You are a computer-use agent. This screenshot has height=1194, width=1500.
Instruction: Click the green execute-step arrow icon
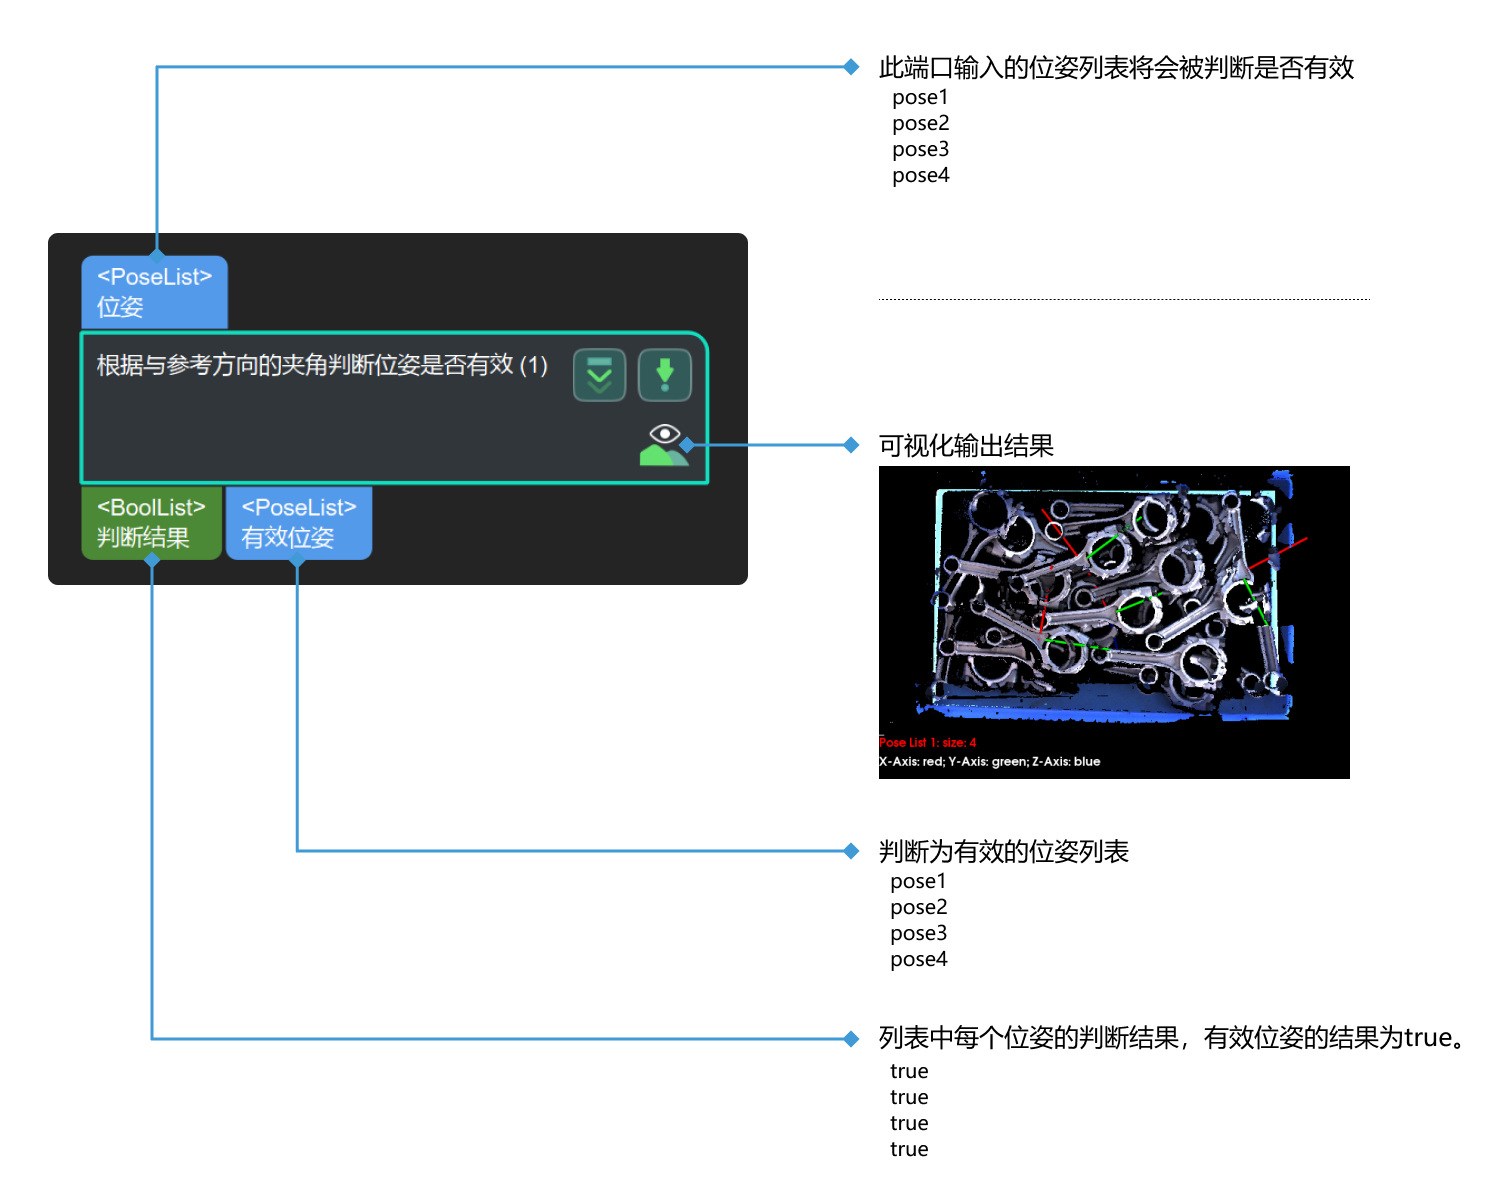[x=664, y=374]
